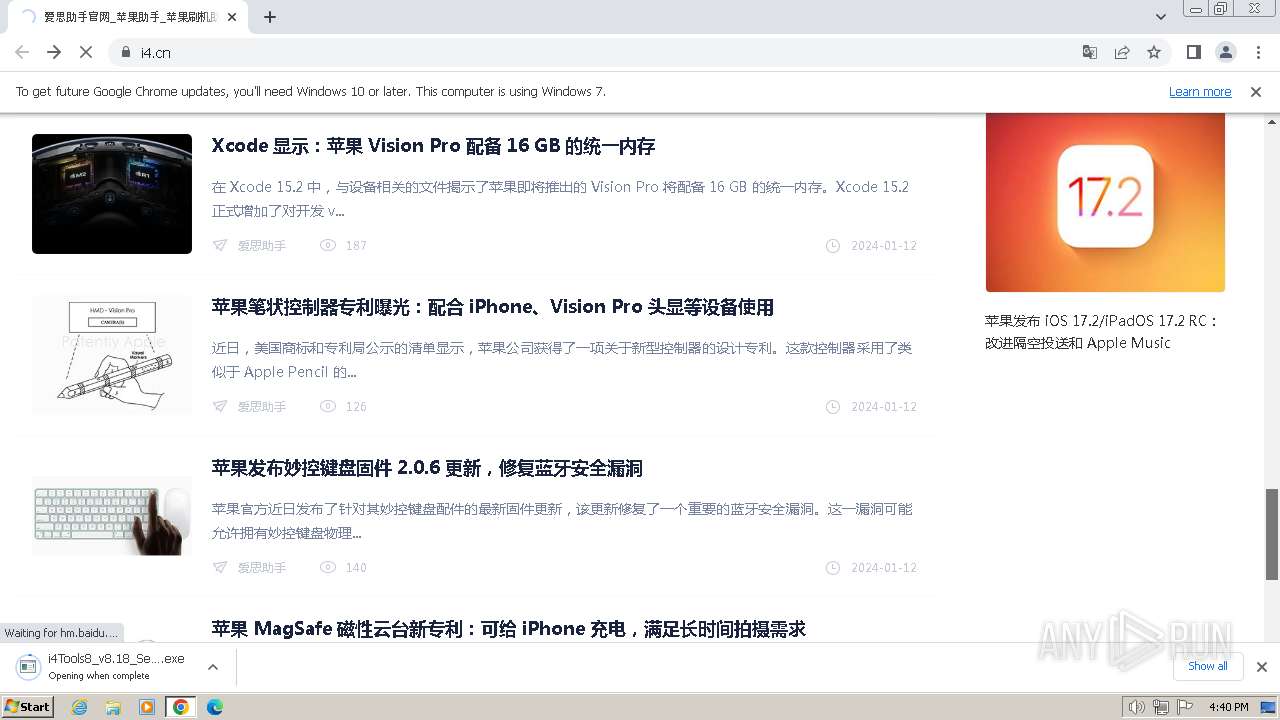Open the 4:40 PM system clock
This screenshot has height=720, width=1280.
tap(1228, 707)
